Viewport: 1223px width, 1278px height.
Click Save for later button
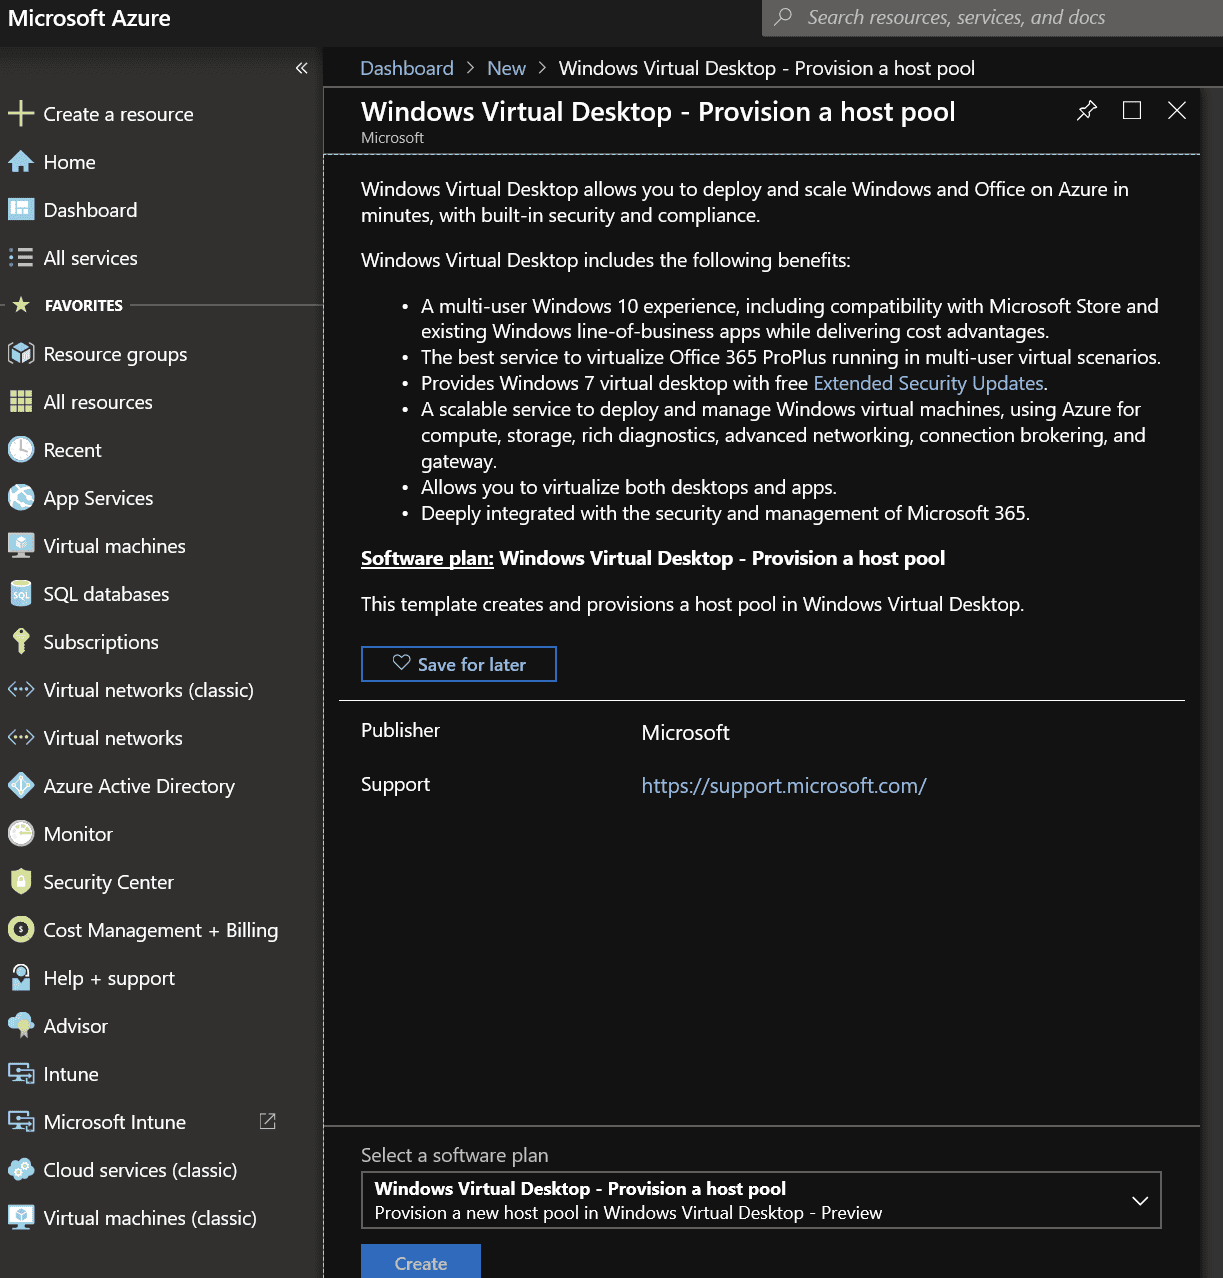click(x=459, y=664)
